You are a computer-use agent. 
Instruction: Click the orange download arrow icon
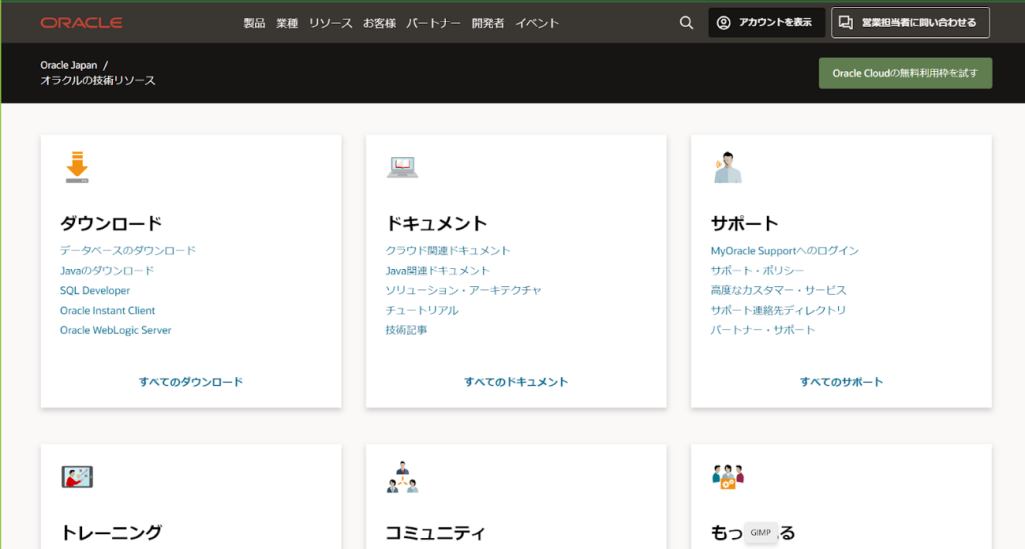click(77, 167)
